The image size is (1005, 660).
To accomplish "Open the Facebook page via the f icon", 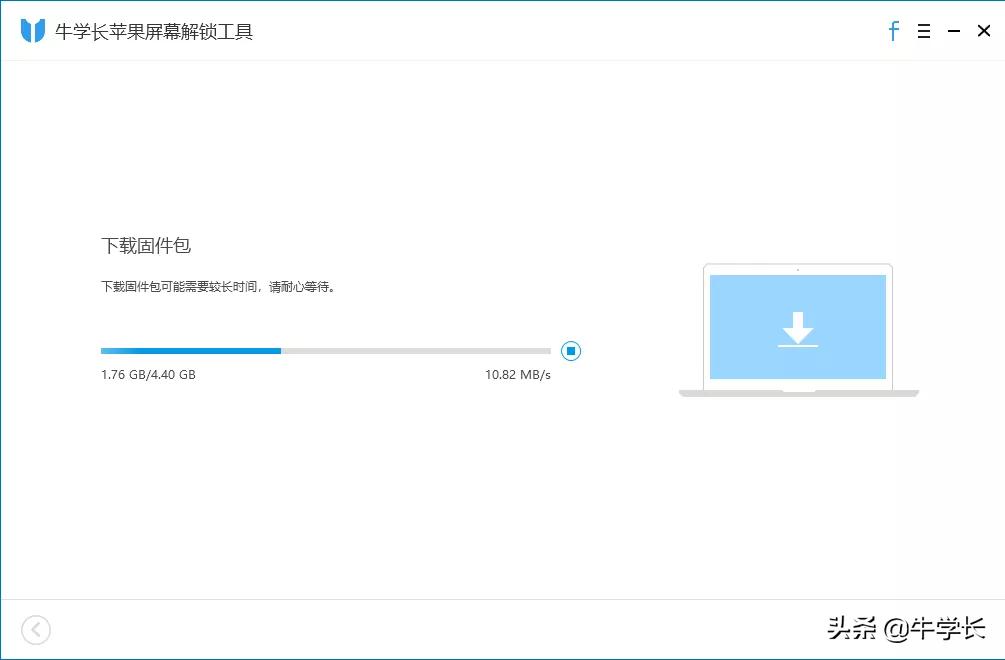I will pyautogui.click(x=893, y=31).
